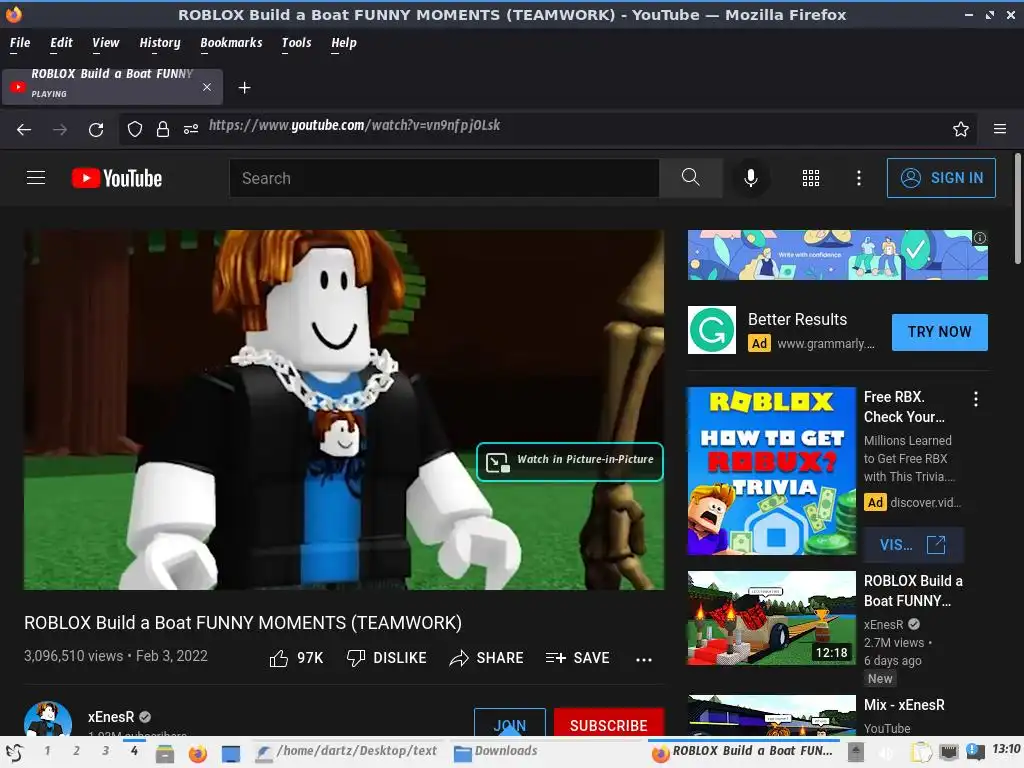This screenshot has width=1024, height=768.
Task: Launch Firefox from taskbar launcher
Action: 197,753
